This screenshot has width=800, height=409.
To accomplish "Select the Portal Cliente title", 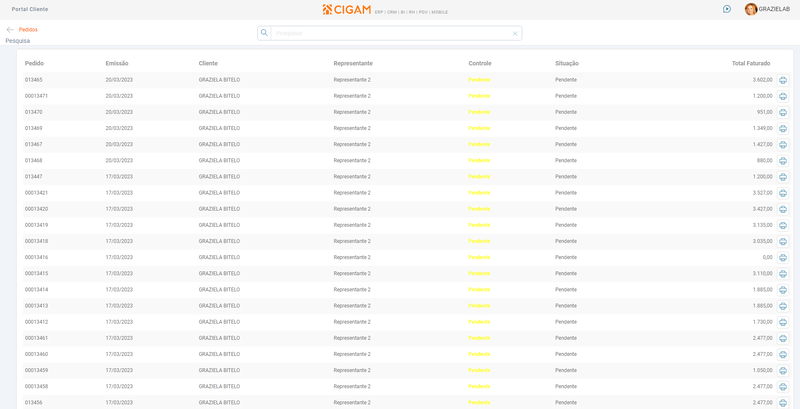I will click(x=30, y=9).
